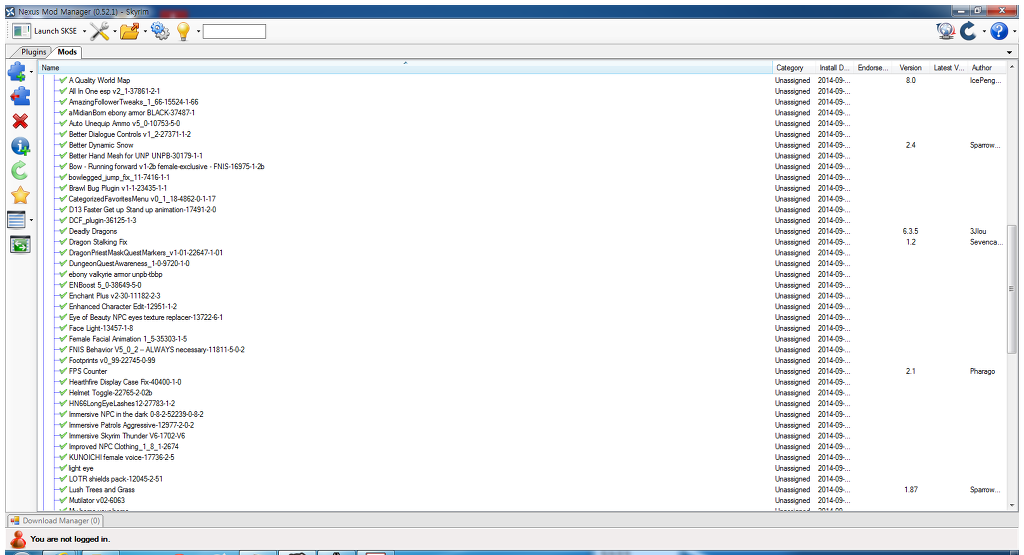Sort mods by the Name column header
Screen dimensions: 1024x555
405,67
